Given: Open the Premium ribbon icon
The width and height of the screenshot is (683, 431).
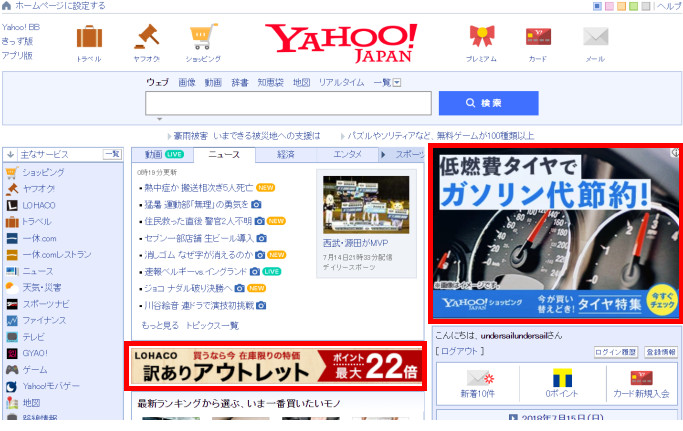Looking at the screenshot, I should (x=482, y=36).
